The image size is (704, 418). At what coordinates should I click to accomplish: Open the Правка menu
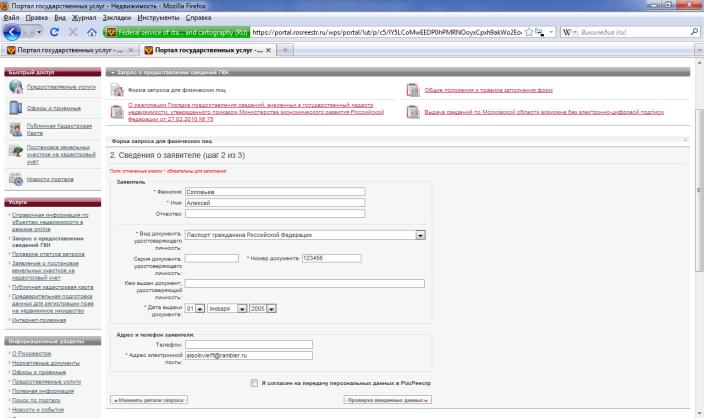37,18
